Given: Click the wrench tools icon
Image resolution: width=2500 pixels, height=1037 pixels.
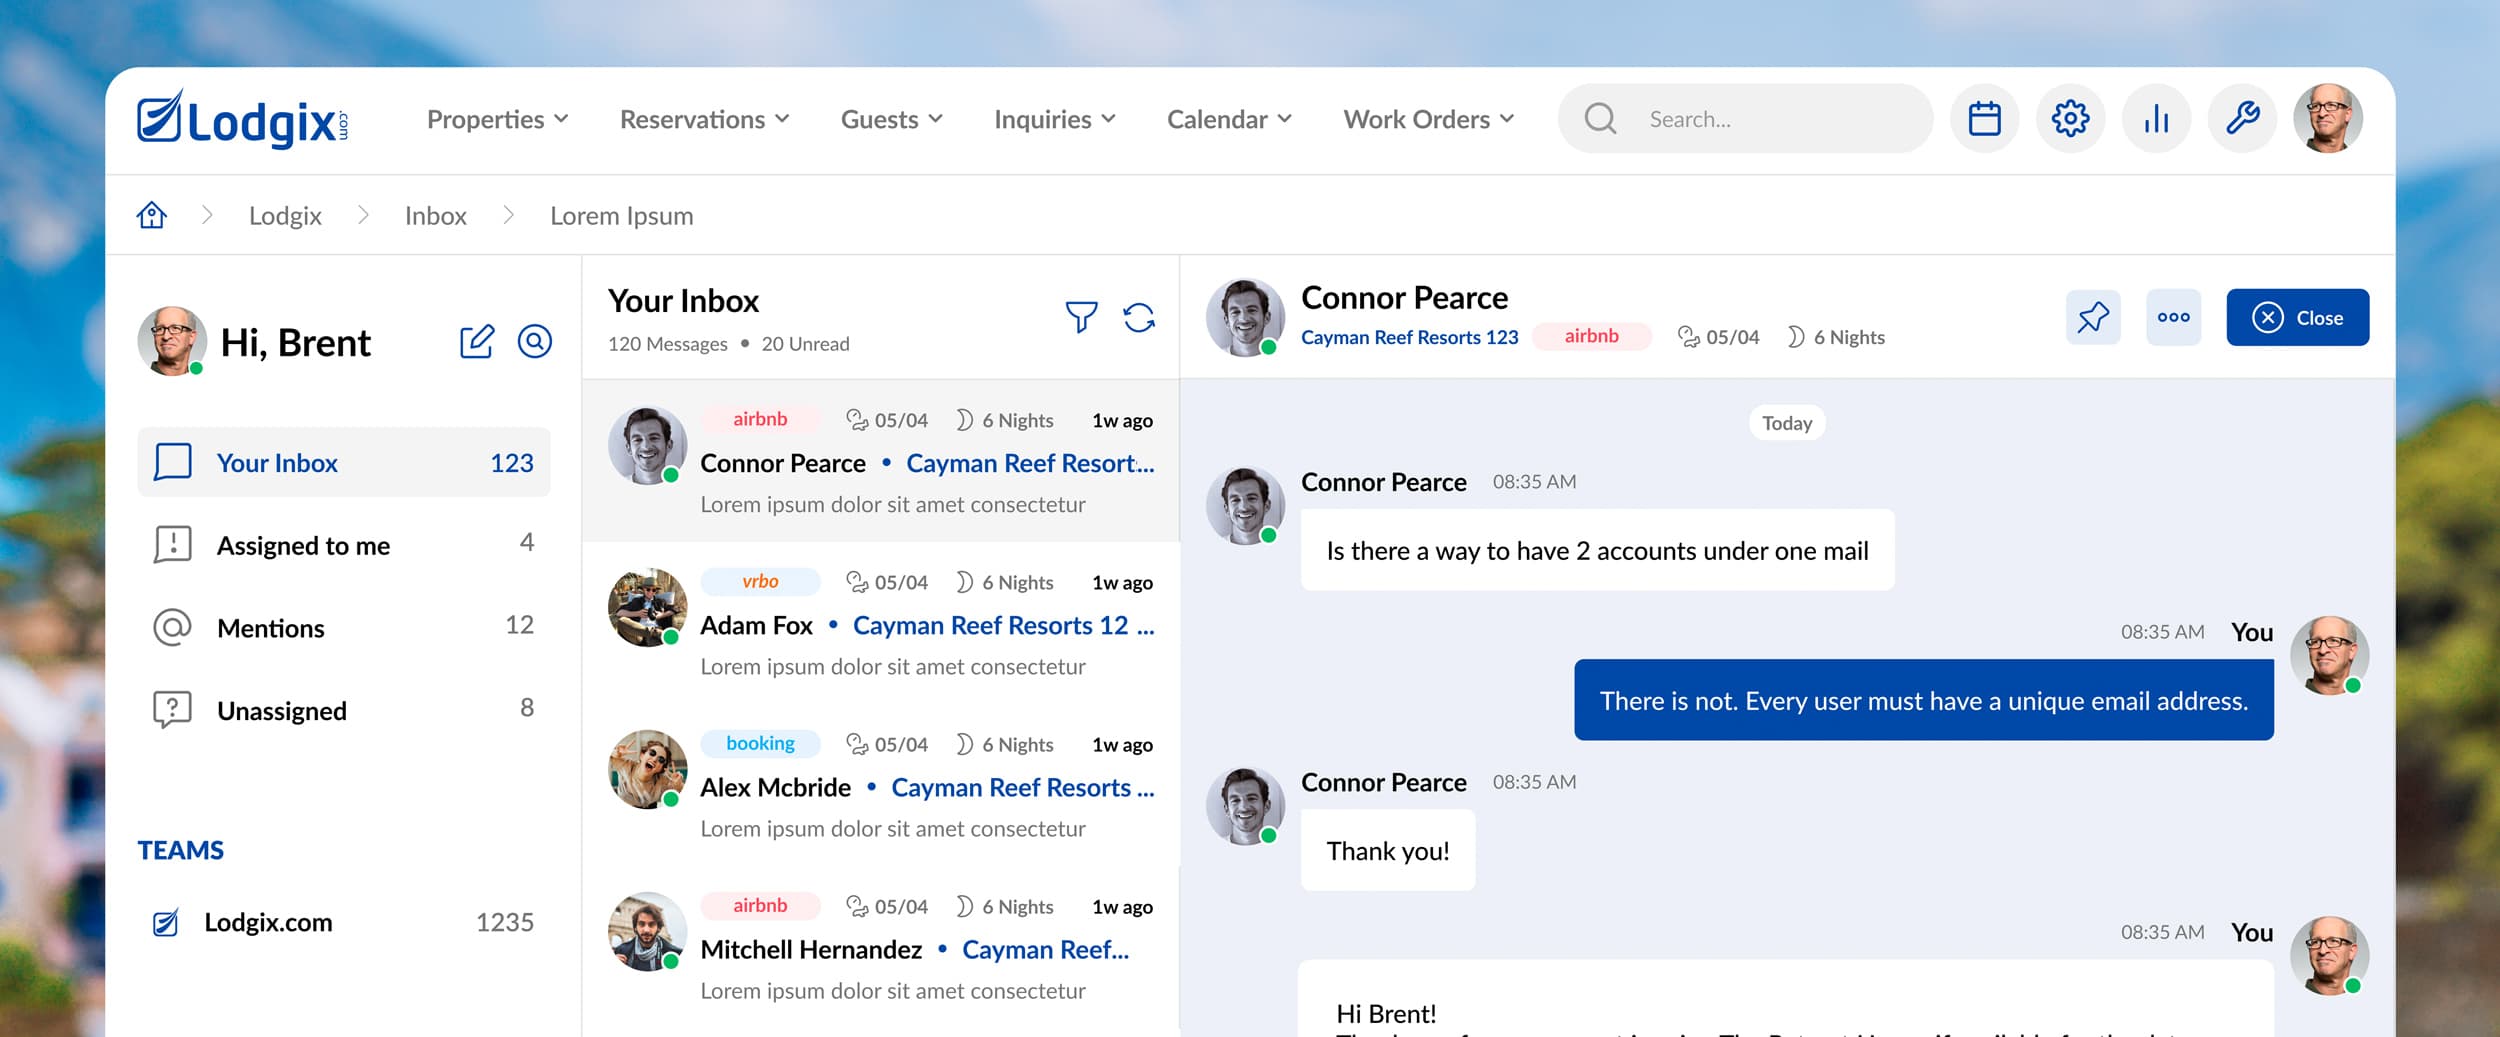Looking at the screenshot, I should click(x=2242, y=119).
